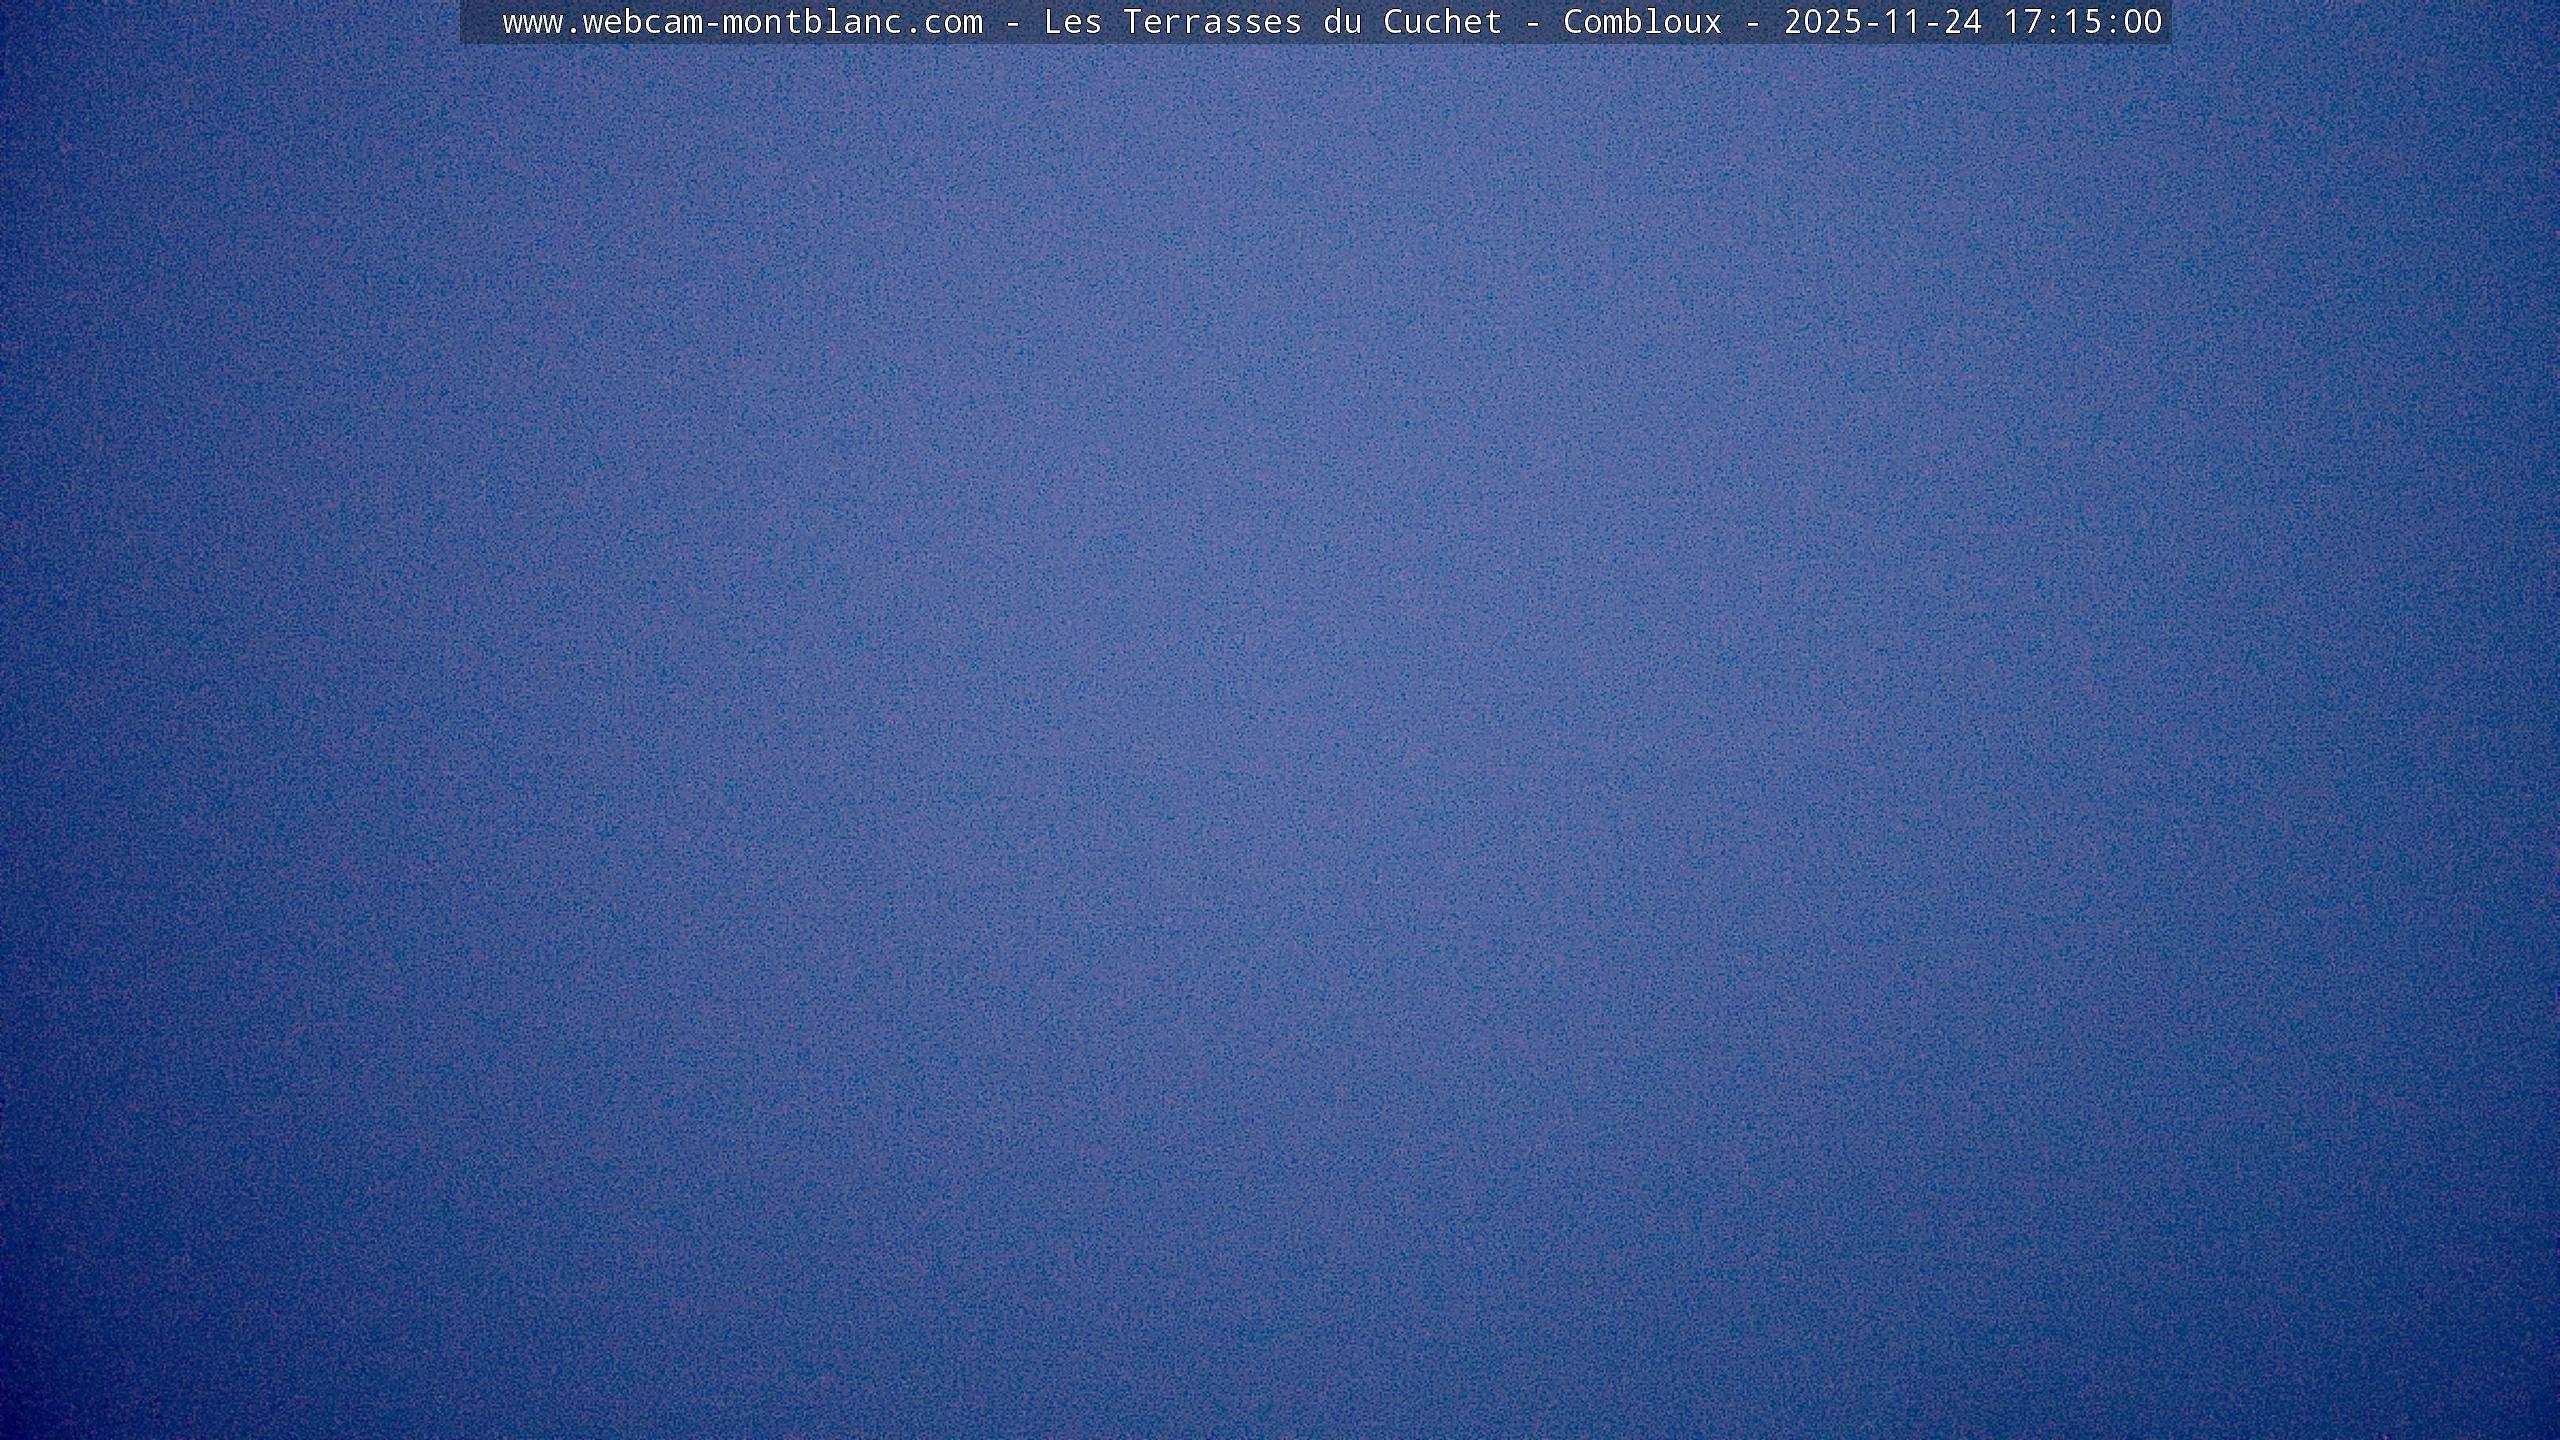Click dash between Cuchet and Combloux
Viewport: 2560px width, 1440px height.
[1532, 22]
